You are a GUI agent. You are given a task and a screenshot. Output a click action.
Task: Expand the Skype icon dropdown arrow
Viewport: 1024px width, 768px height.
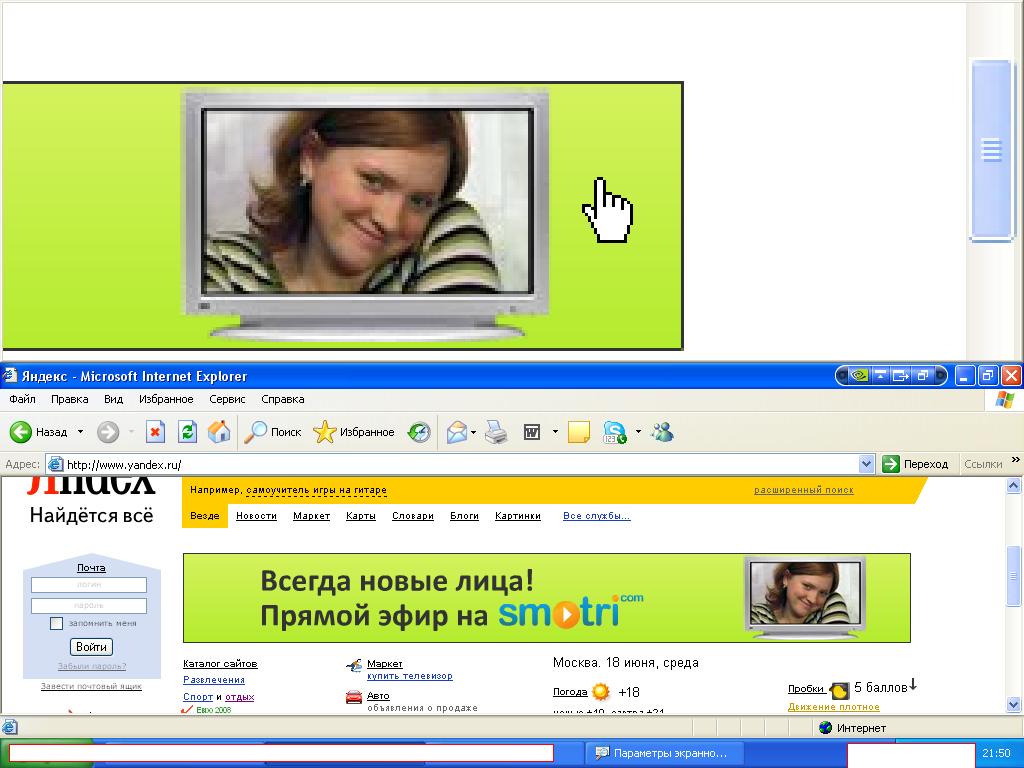[x=638, y=432]
